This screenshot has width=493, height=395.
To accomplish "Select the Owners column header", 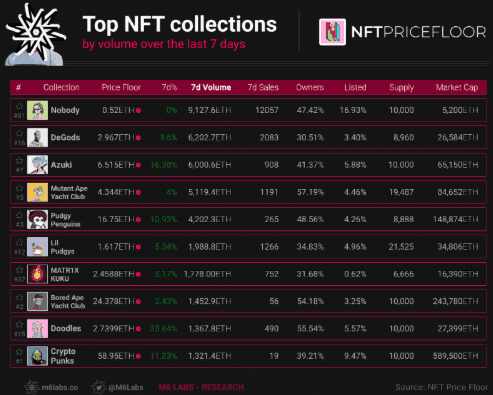I will [x=310, y=87].
